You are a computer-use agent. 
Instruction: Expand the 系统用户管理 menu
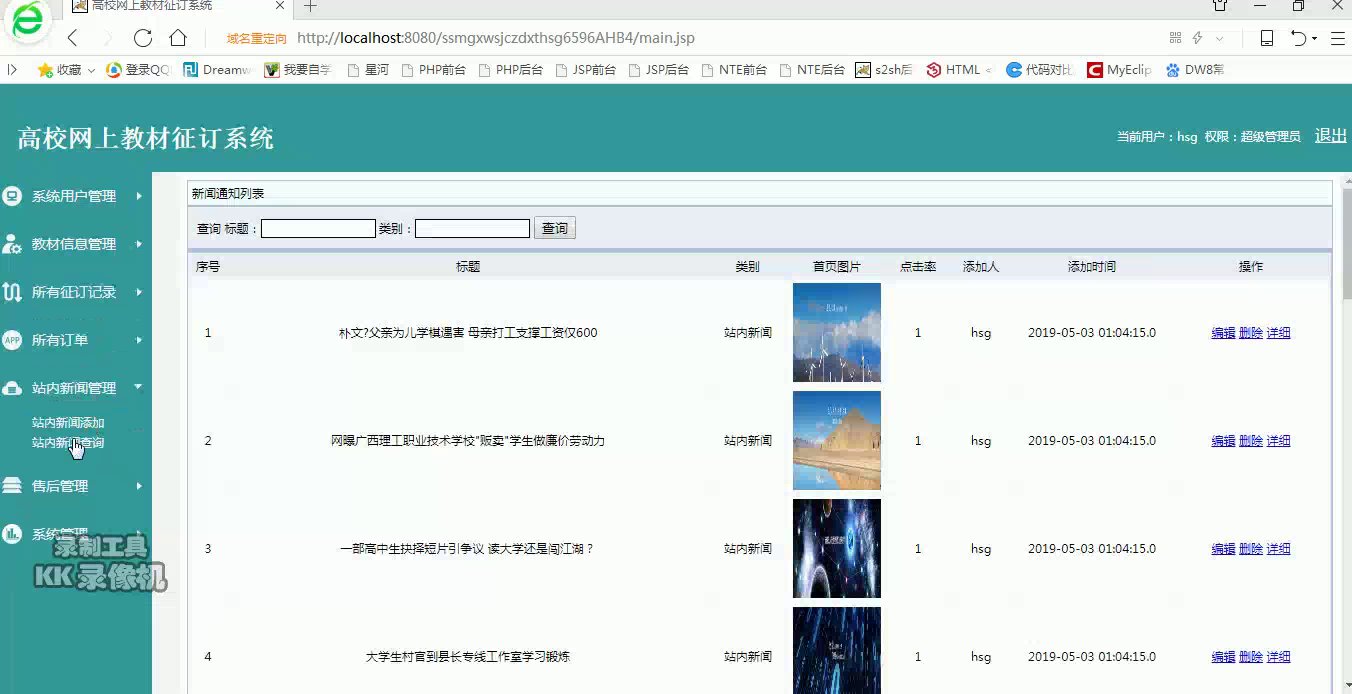(x=76, y=196)
